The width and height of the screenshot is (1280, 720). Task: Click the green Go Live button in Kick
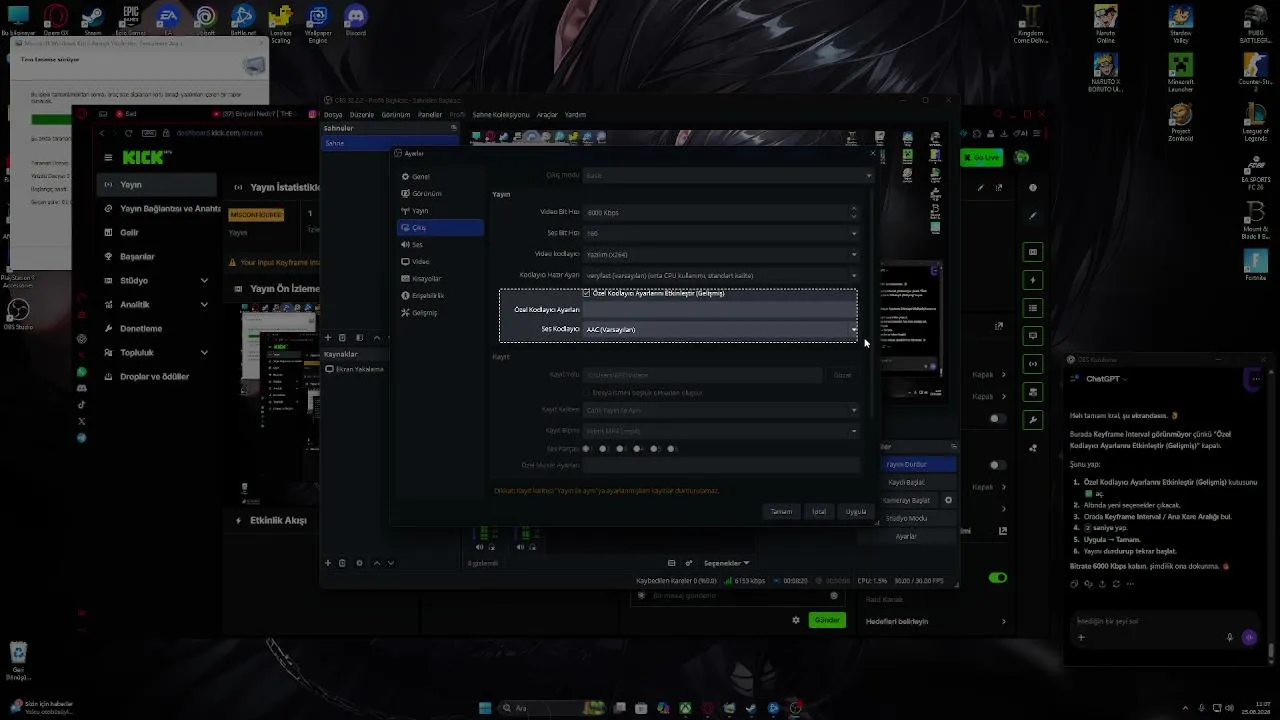(x=981, y=158)
